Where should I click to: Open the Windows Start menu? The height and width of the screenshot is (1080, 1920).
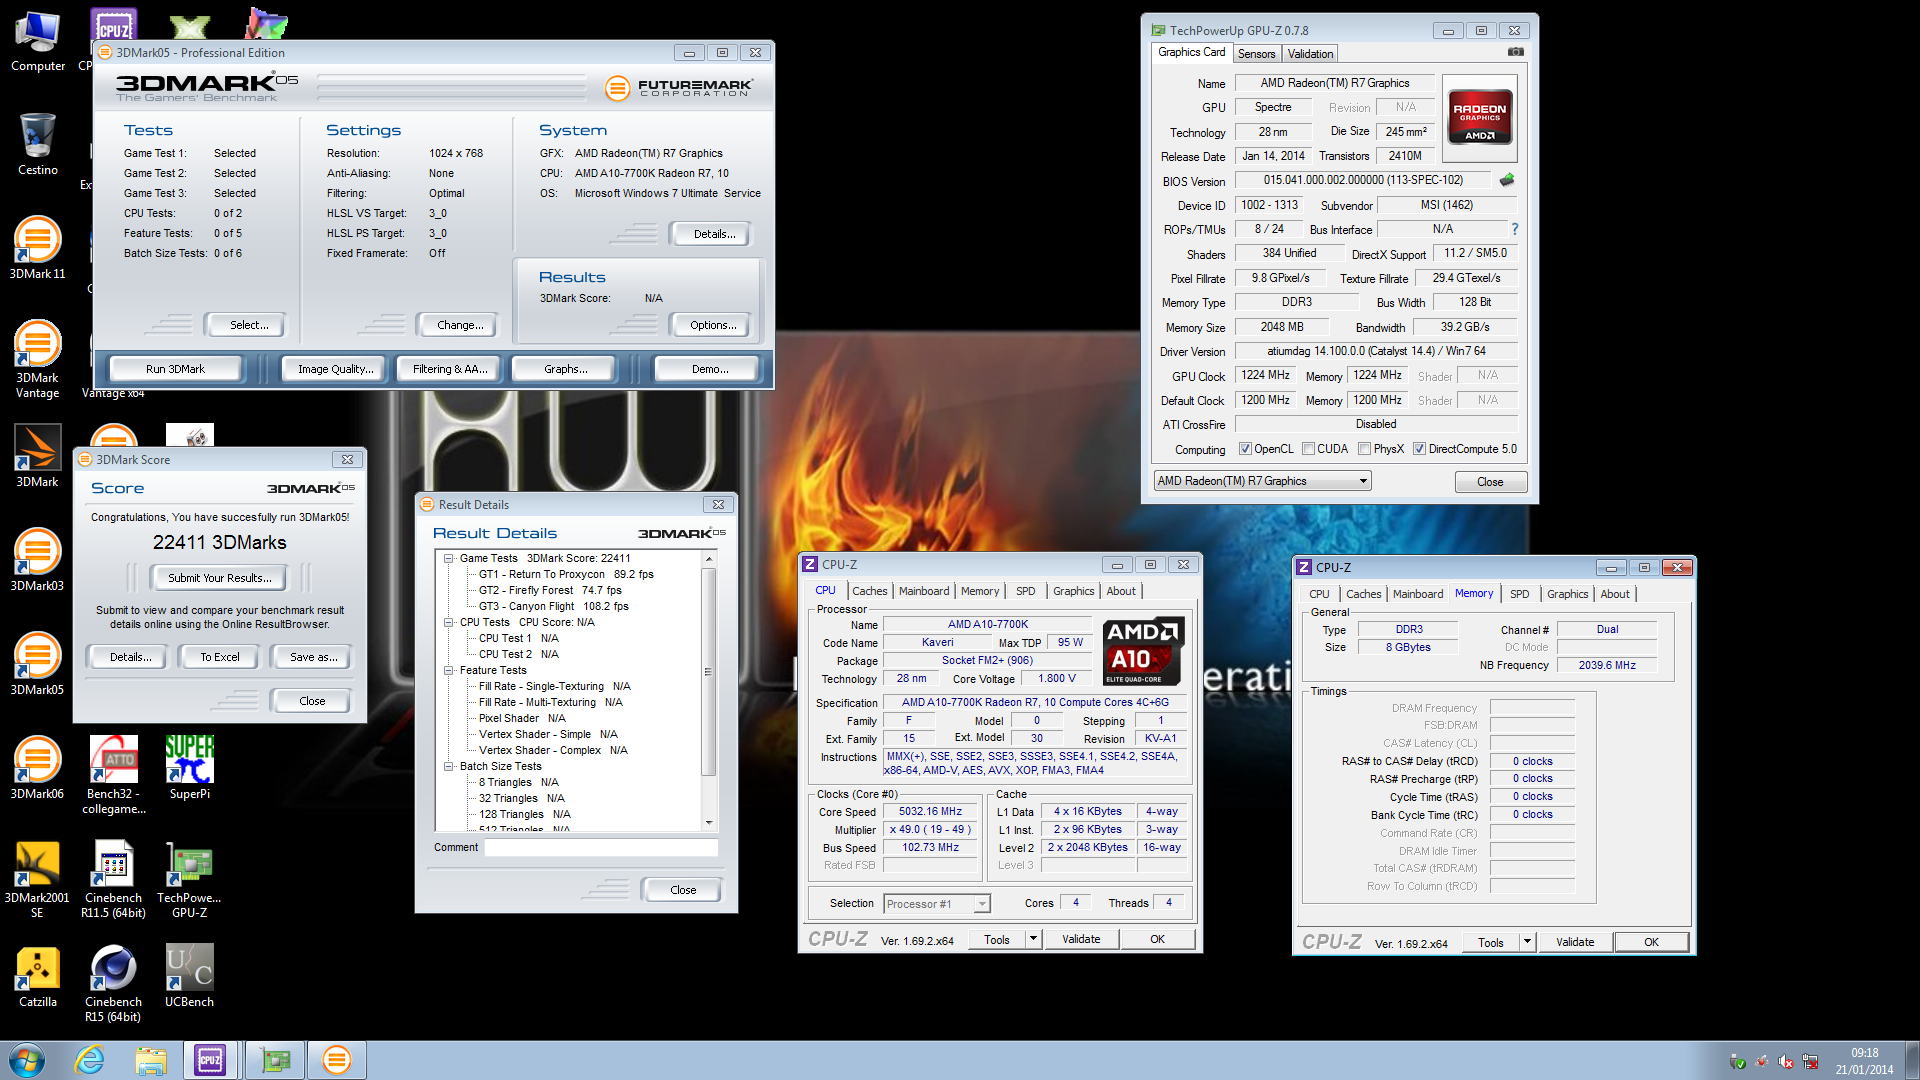pyautogui.click(x=27, y=1060)
